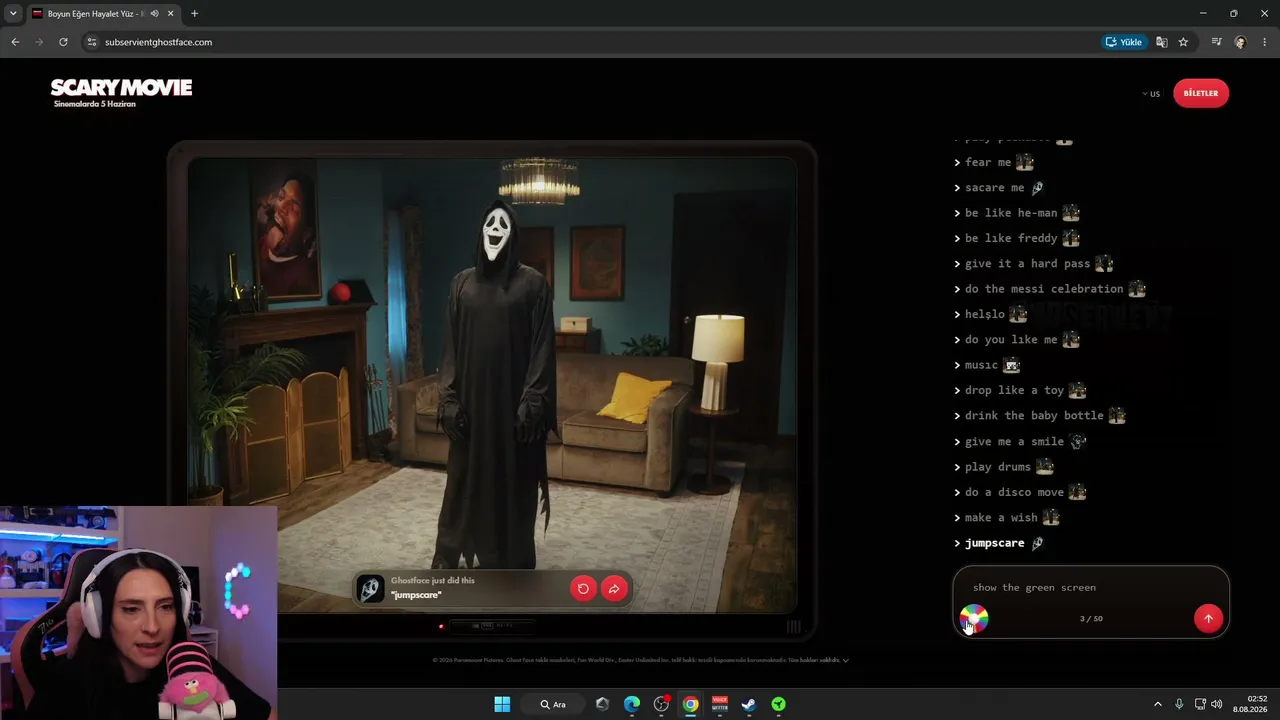Go back in the browser
Viewport: 1280px width, 720px height.
click(x=15, y=42)
